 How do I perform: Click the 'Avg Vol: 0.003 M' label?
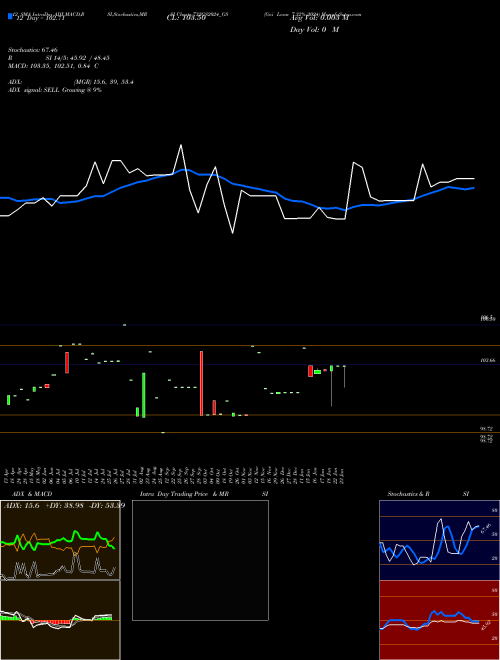319,17
